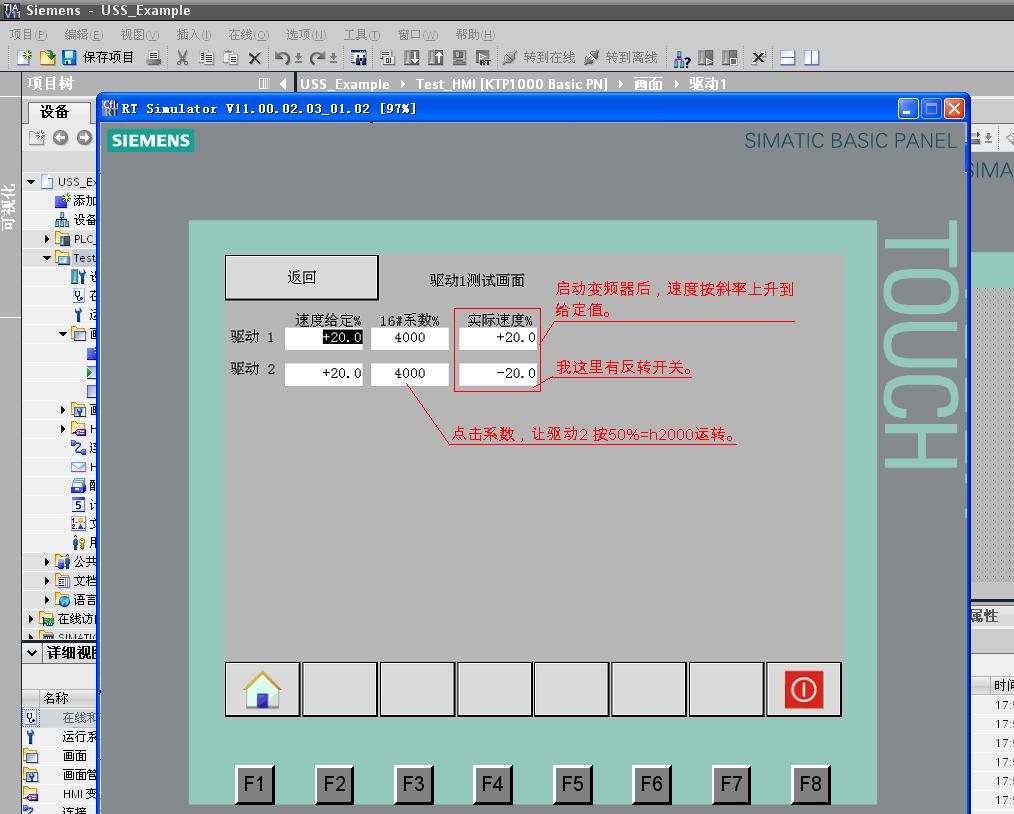
Task: Open the 选项(N) menu
Action: [306, 34]
